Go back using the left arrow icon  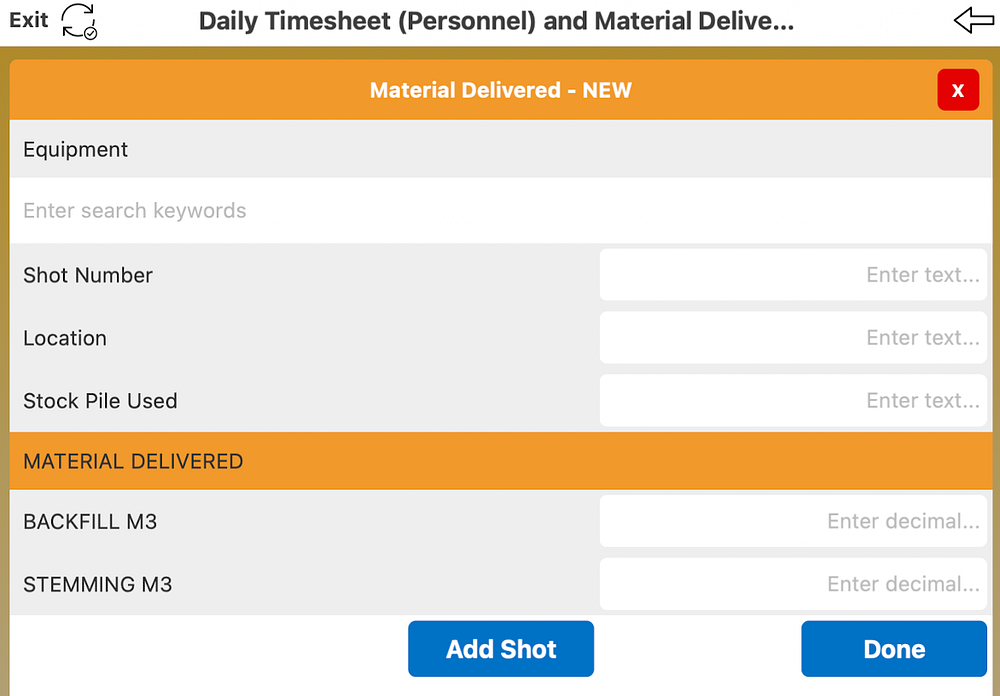tap(973, 21)
